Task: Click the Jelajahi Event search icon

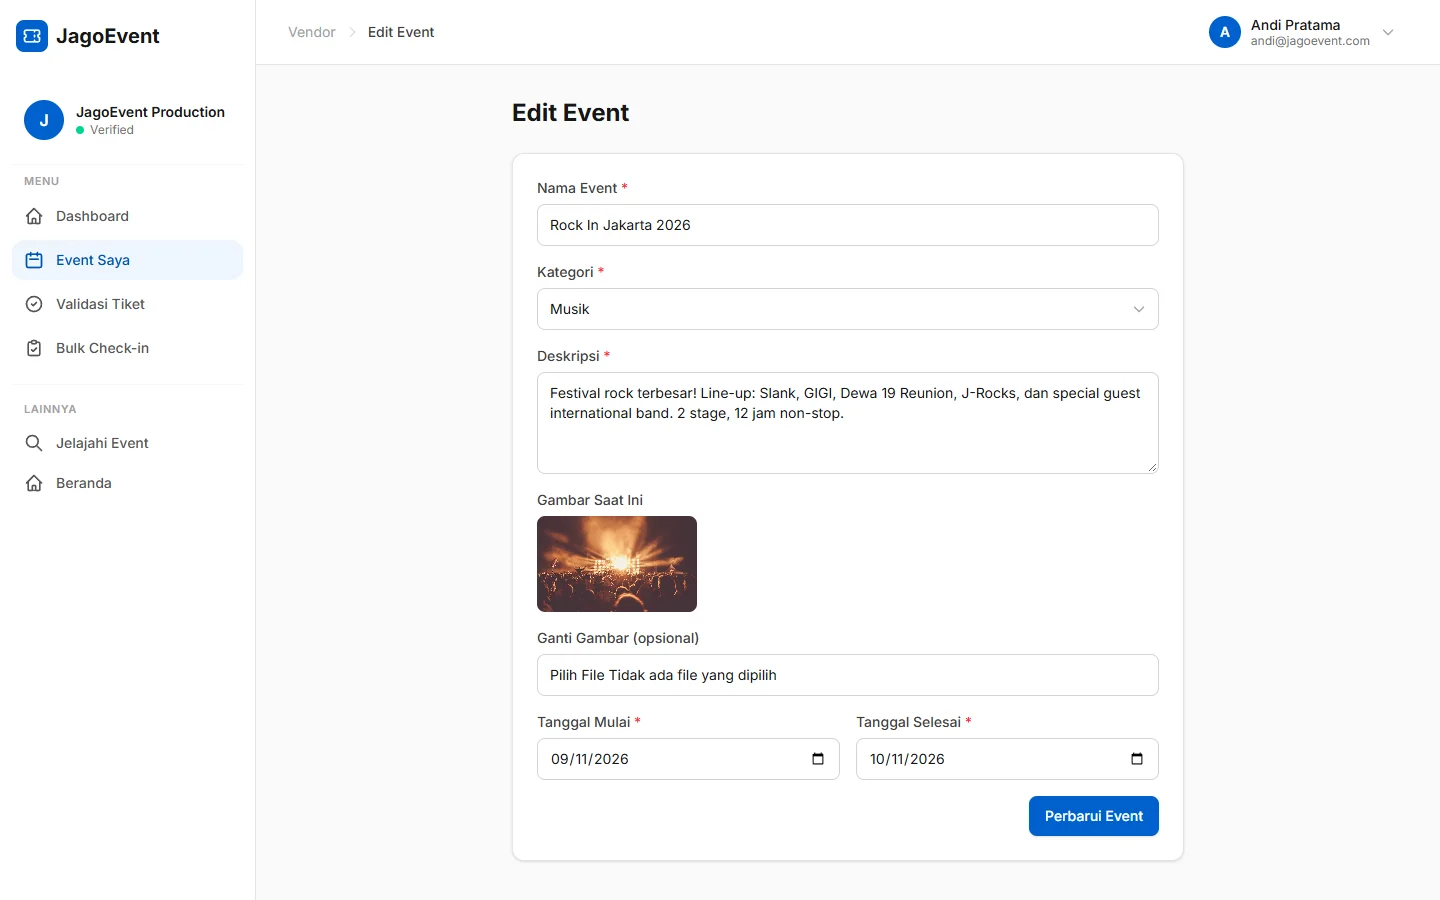Action: click(34, 443)
